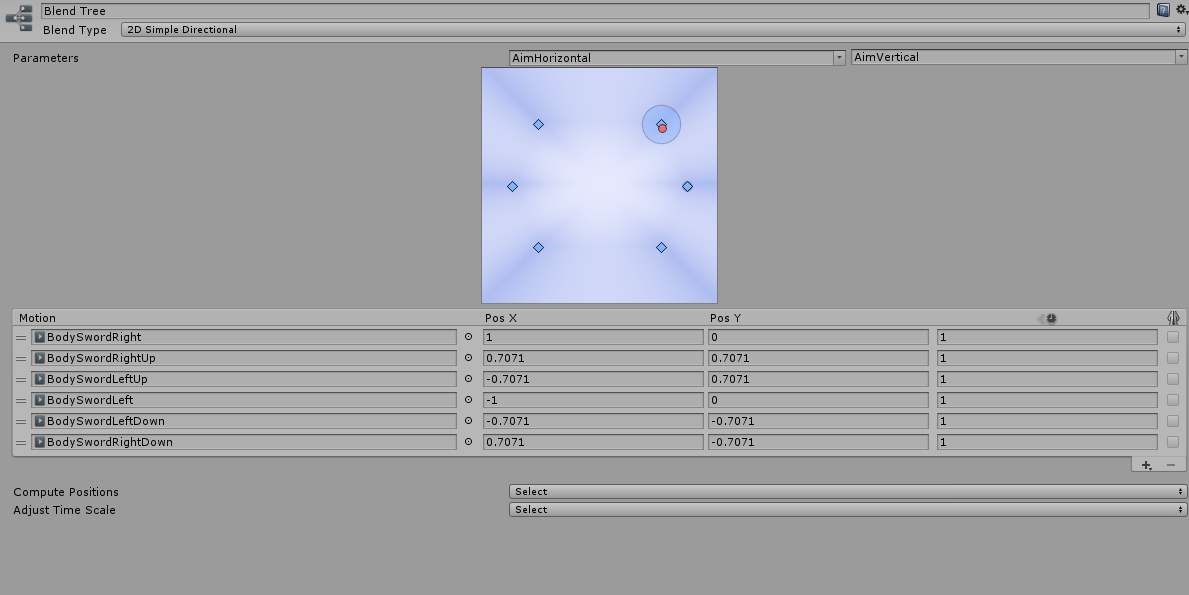Click the mirror column icon in the Motion header

[x=1173, y=317]
